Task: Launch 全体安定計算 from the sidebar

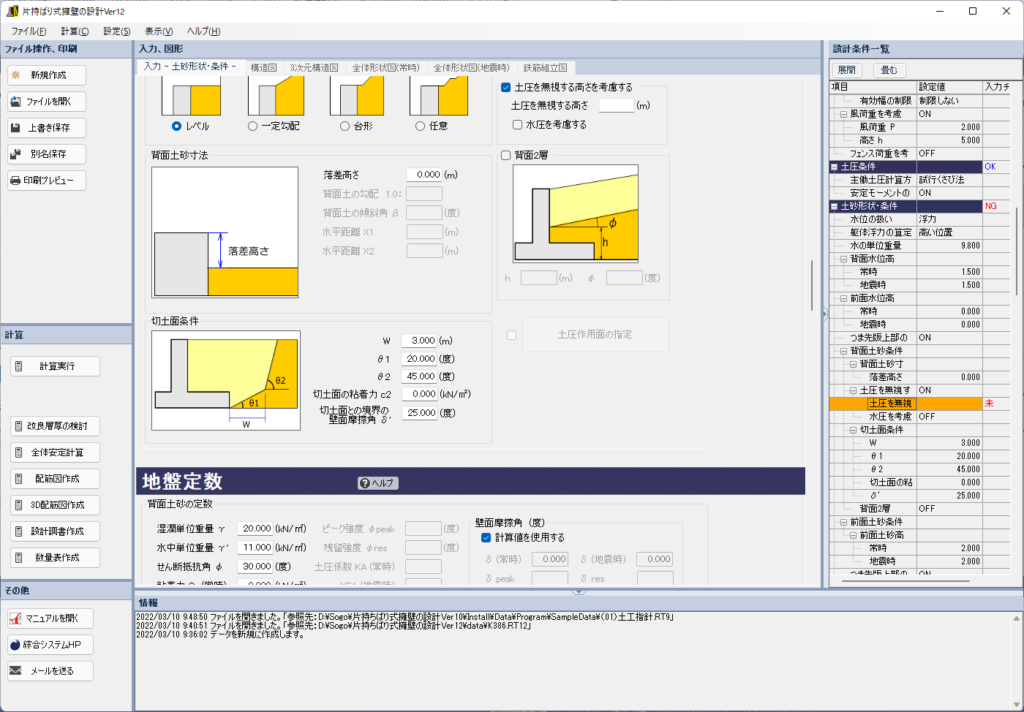Action: 55,452
